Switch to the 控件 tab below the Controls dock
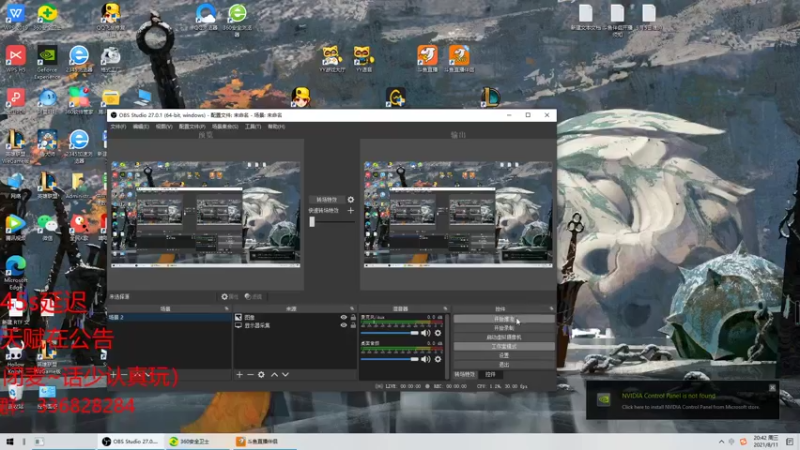 pyautogui.click(x=490, y=374)
